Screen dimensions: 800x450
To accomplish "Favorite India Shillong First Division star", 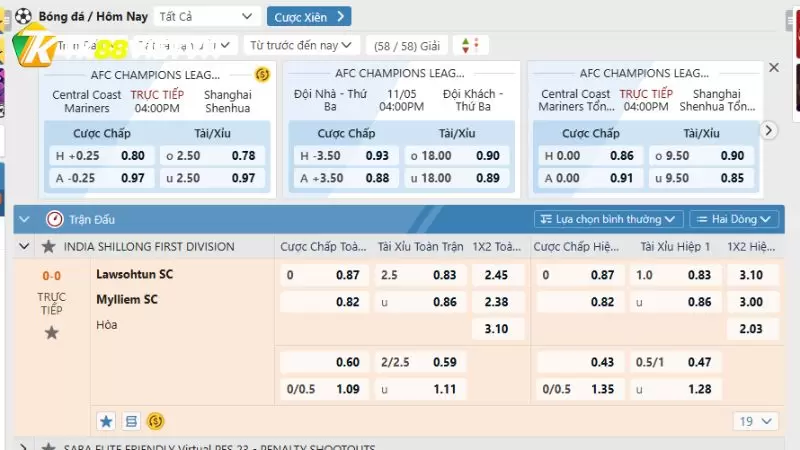I will click(x=48, y=246).
